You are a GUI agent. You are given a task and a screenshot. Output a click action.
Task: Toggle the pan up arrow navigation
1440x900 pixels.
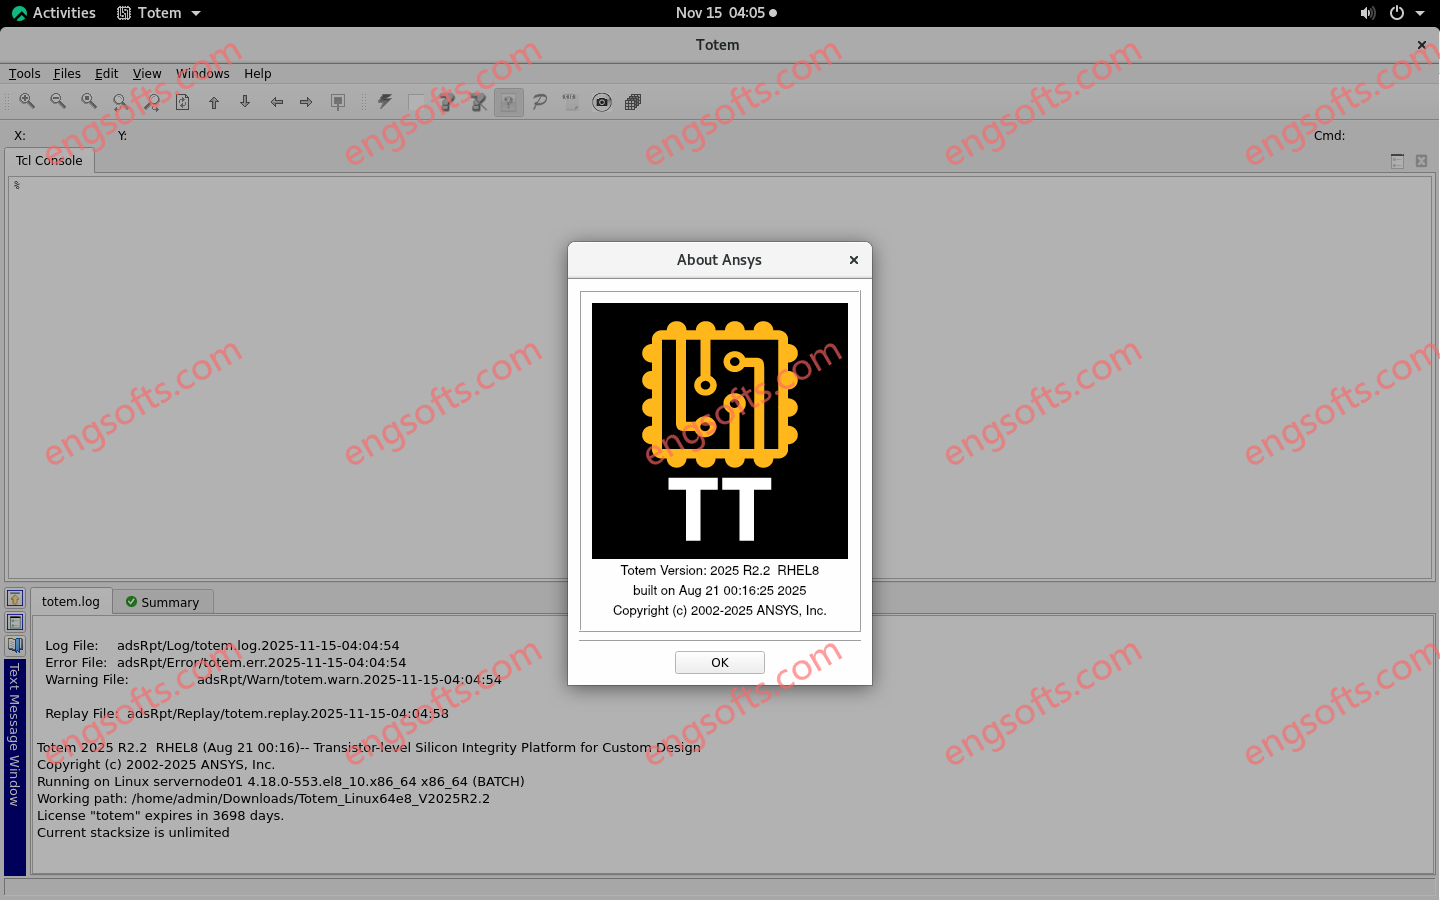tap(214, 101)
